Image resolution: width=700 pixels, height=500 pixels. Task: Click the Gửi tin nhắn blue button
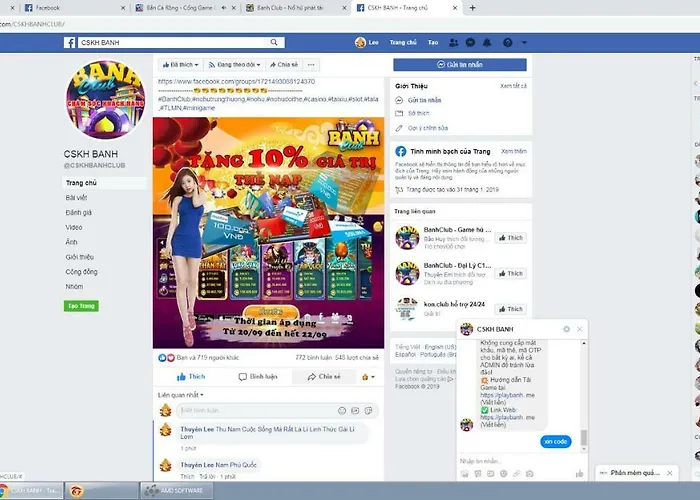point(460,65)
